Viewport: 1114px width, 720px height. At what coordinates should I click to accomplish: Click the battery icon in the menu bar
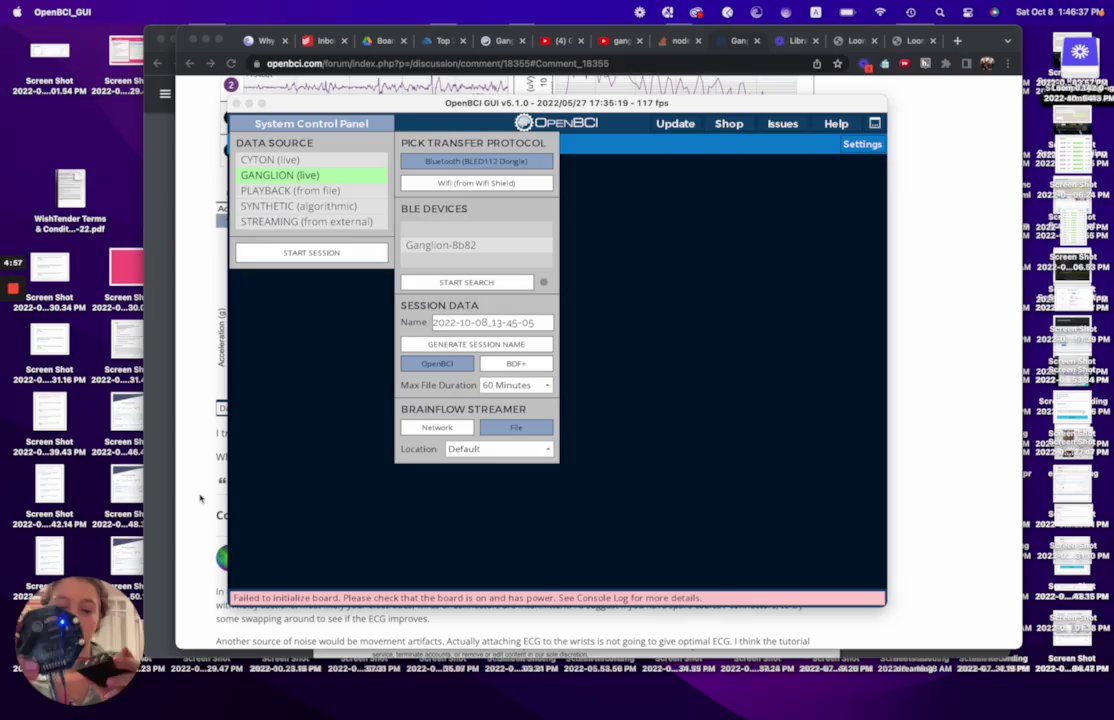pos(848,12)
